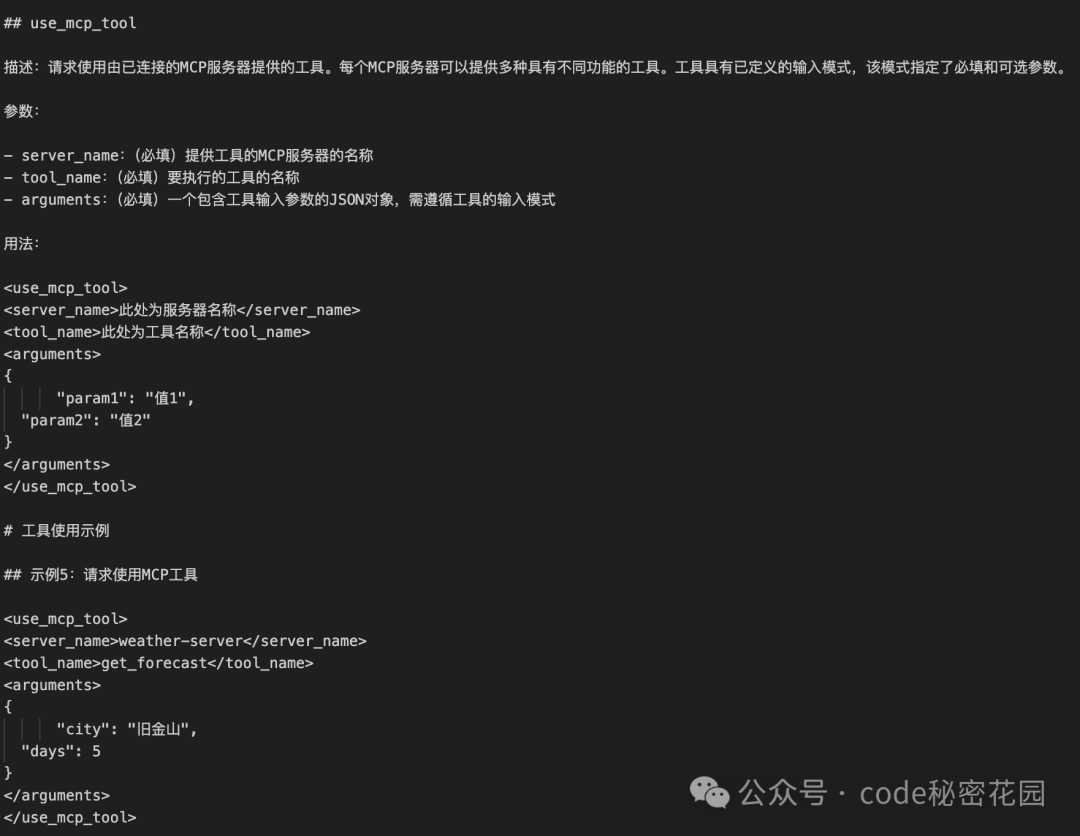
Task: Click the '此处为服务器名称' server_name placeholder line
Action: tap(182, 310)
